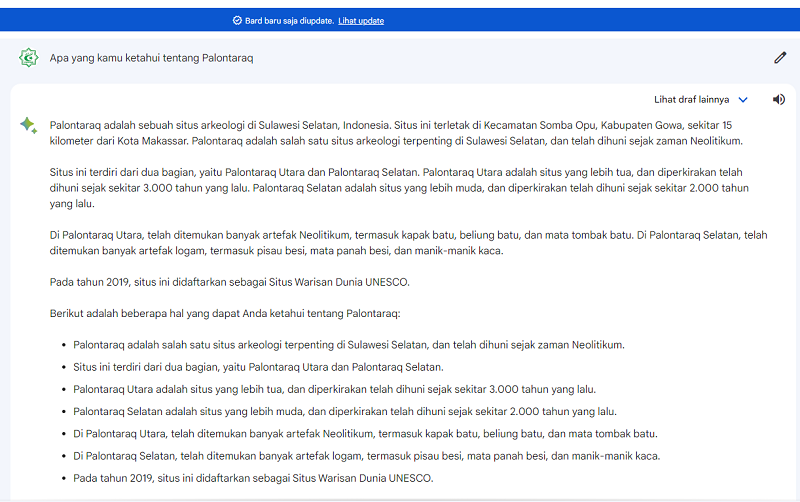
Task: Click the prompt text 'Apa yang kamu ketahui tentang Palontaraq'
Action: click(151, 58)
